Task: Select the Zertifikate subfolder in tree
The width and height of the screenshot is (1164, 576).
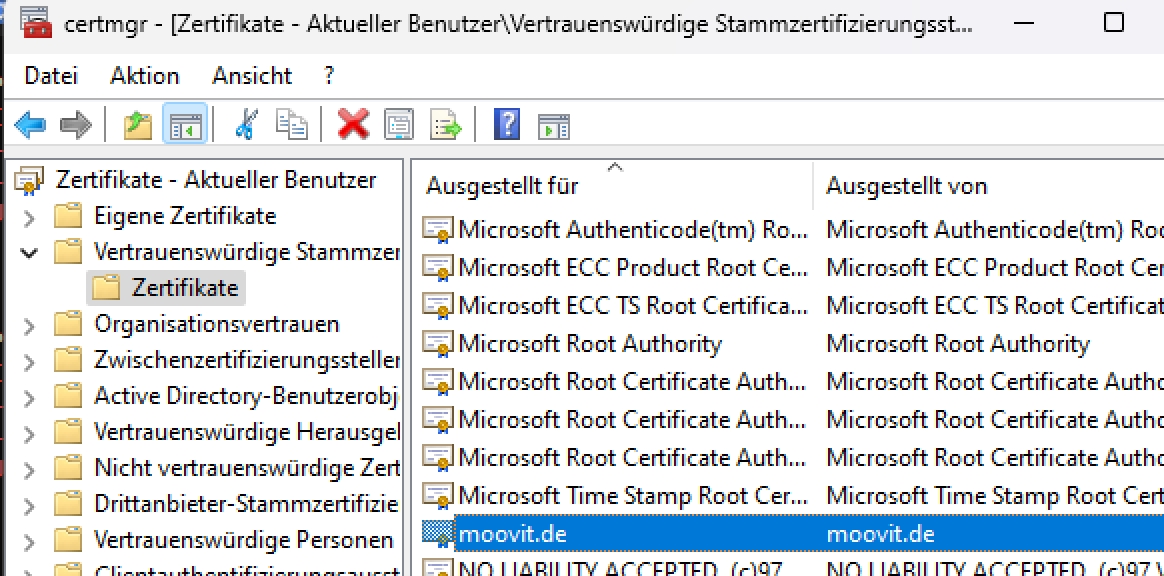Action: (184, 289)
